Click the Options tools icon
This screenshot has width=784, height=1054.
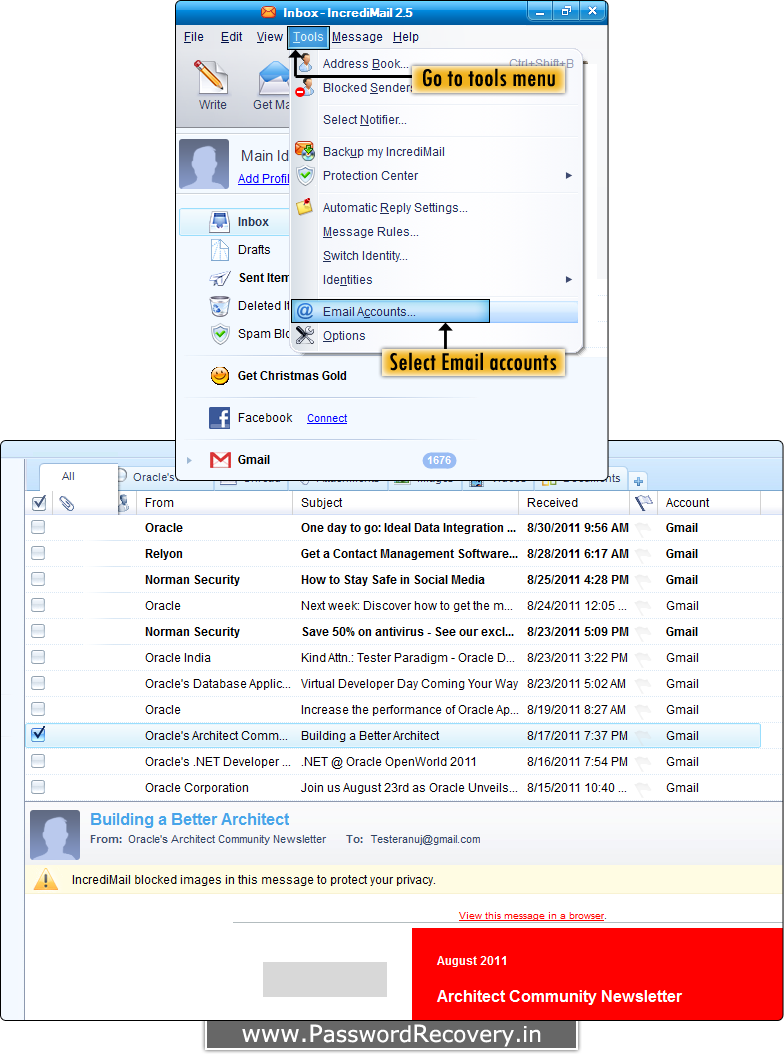coord(305,335)
